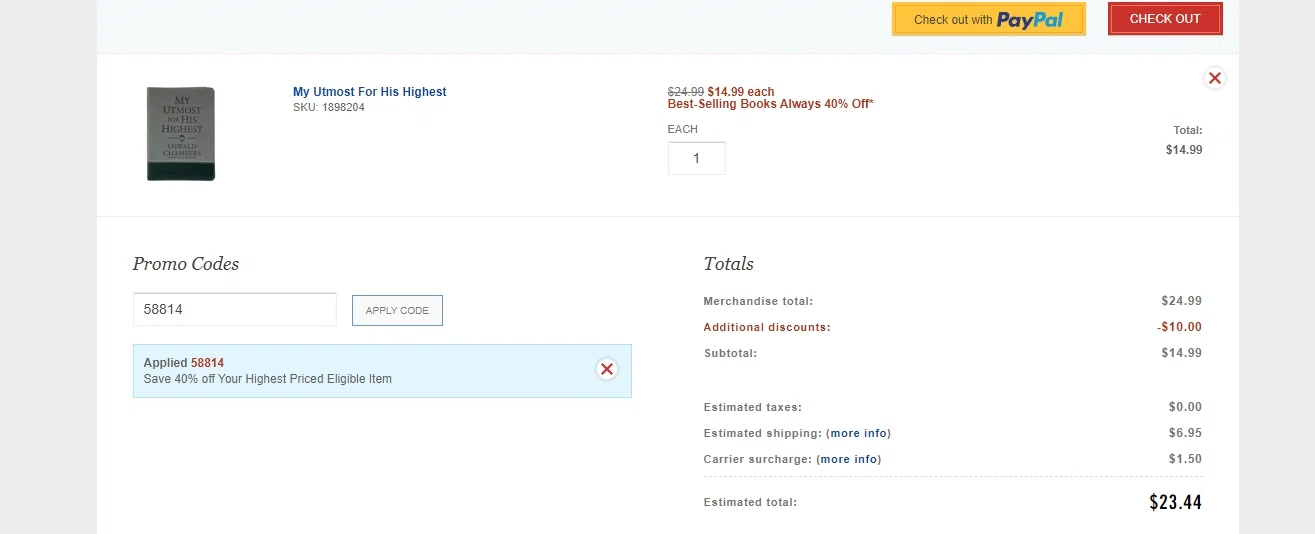Screen dimensions: 1315x534
Task: Click the code 58814 in the Applied banner
Action: pyautogui.click(x=207, y=363)
